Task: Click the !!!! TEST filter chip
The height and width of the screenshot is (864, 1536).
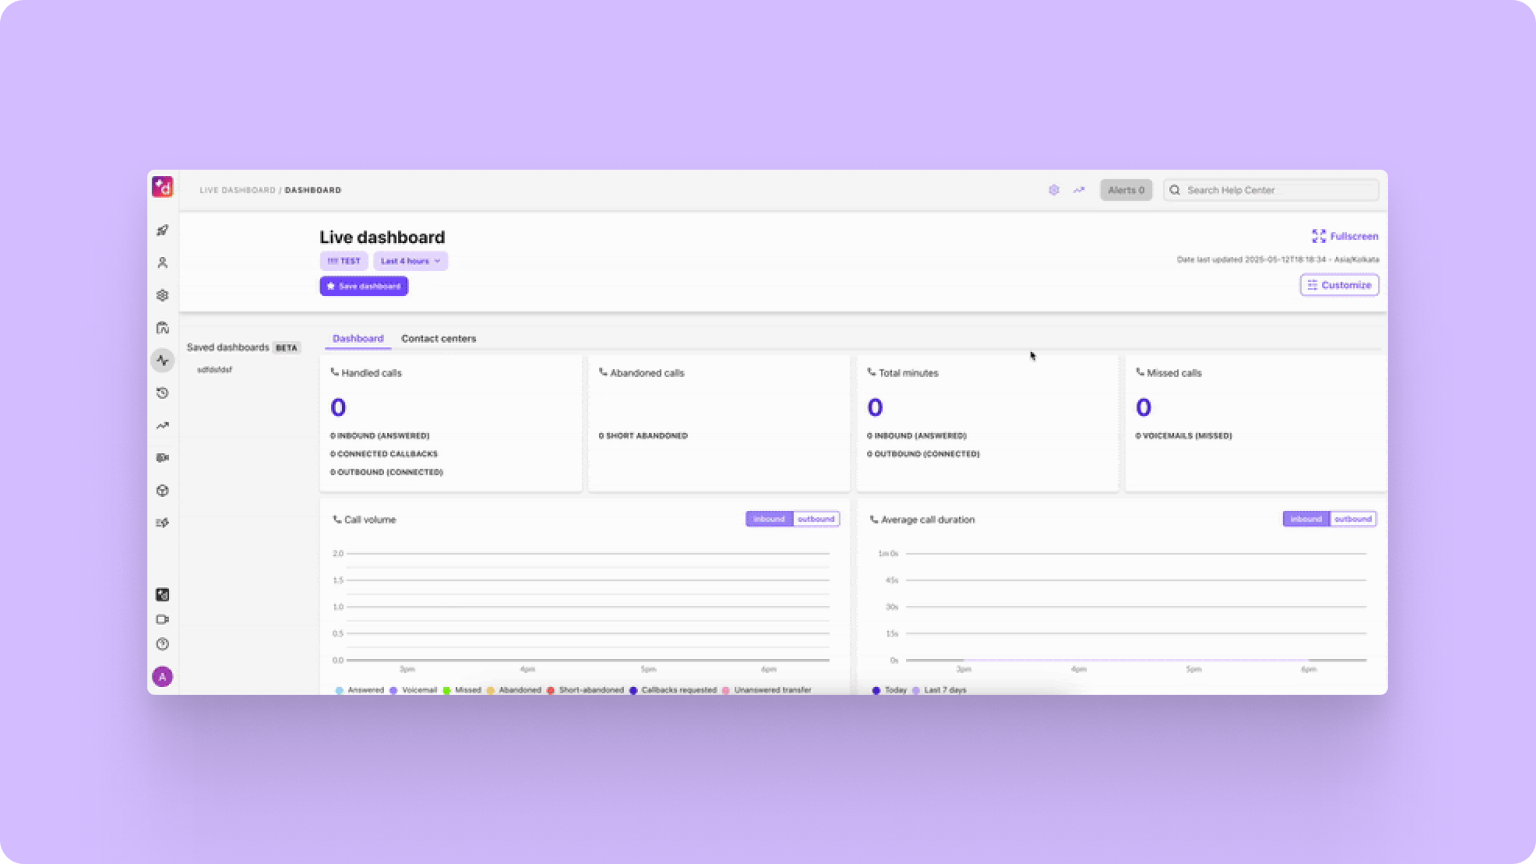Action: coord(343,261)
